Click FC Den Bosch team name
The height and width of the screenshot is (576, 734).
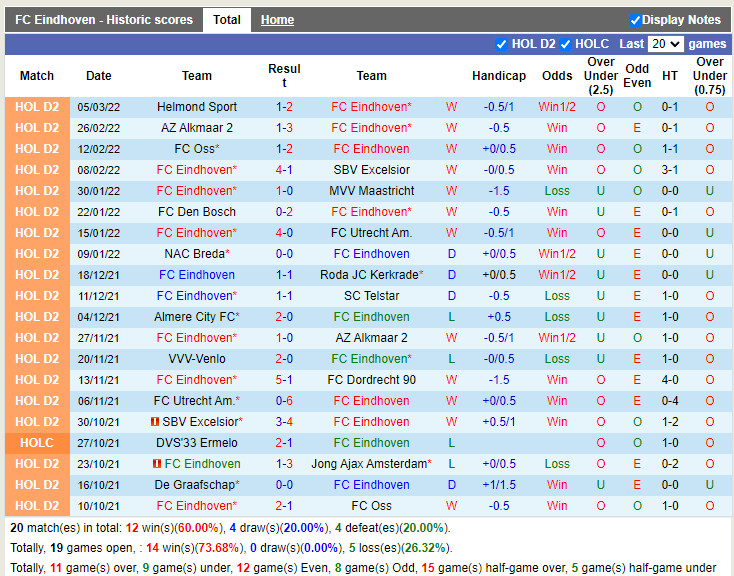[x=197, y=212]
